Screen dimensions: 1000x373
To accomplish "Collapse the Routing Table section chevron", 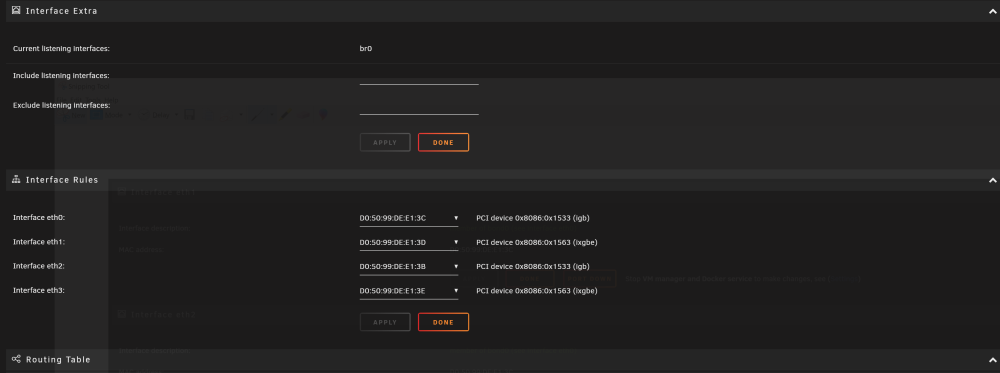I will [992, 360].
